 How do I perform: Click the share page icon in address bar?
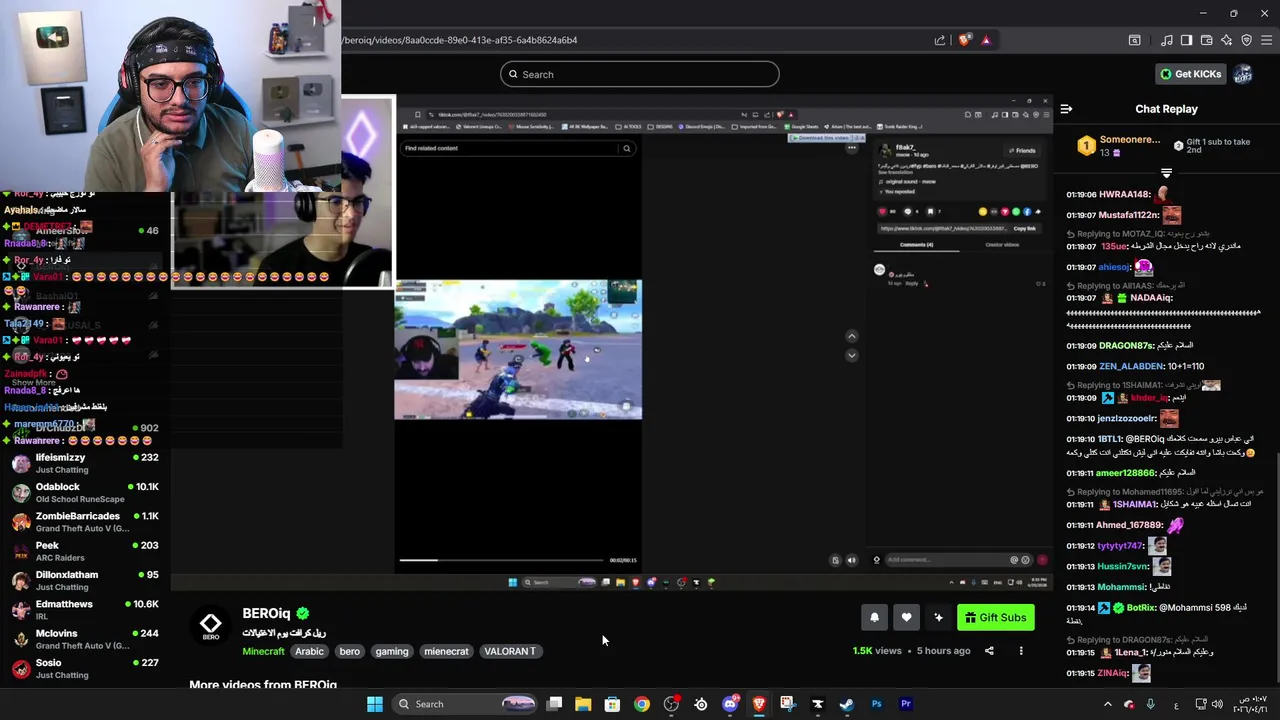(x=940, y=40)
